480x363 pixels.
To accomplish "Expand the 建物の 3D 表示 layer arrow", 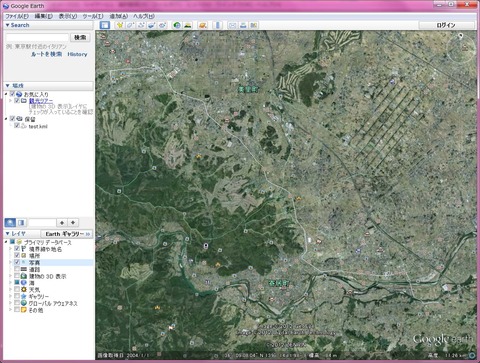I will pyautogui.click(x=10, y=276).
